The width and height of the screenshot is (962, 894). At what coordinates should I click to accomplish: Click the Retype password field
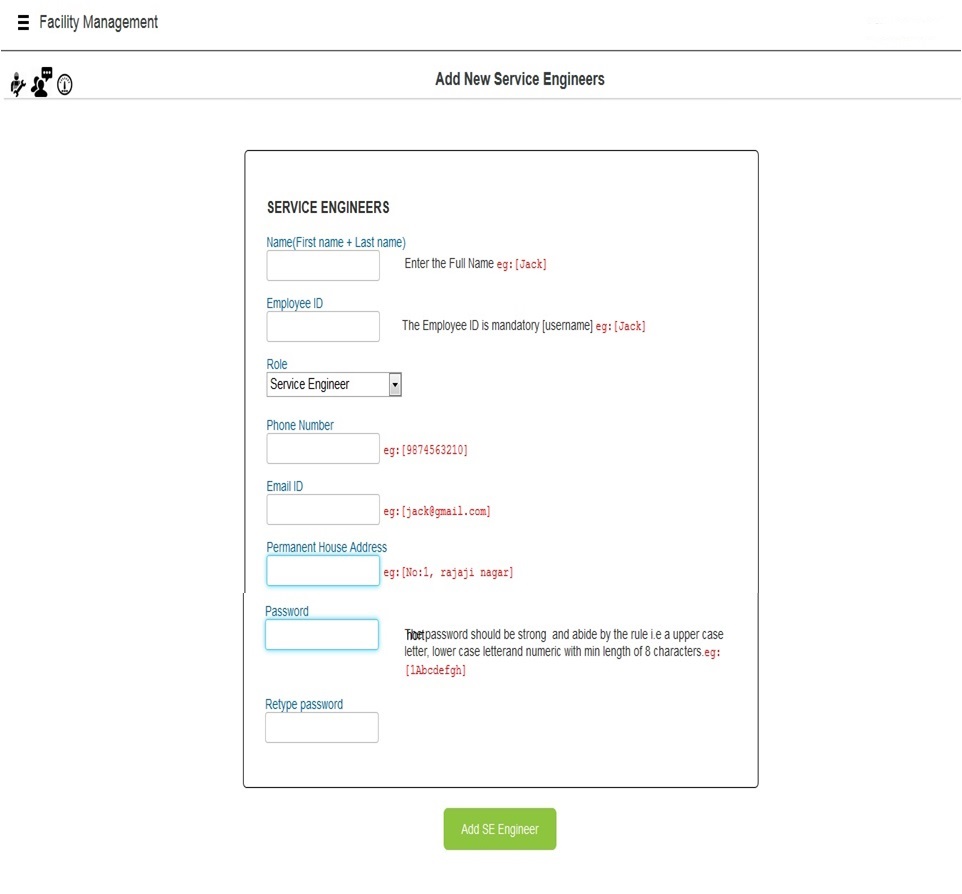(322, 728)
